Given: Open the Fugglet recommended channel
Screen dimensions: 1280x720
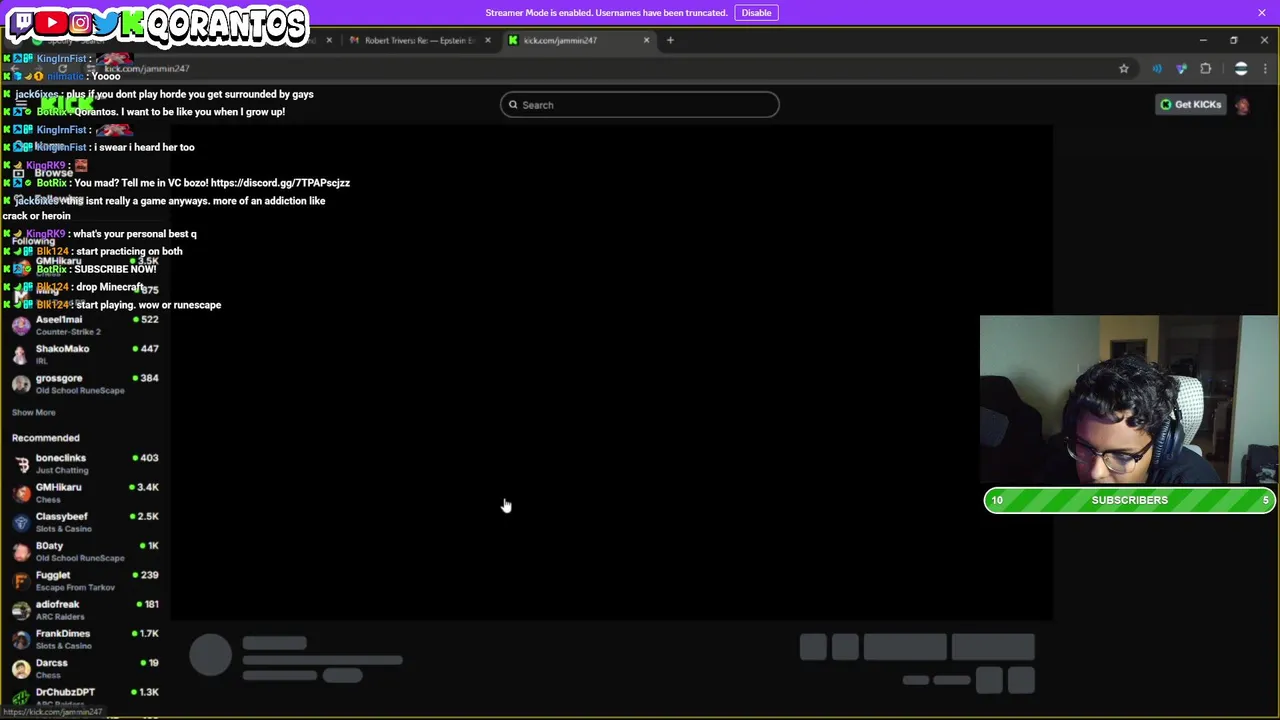Looking at the screenshot, I should pyautogui.click(x=85, y=580).
